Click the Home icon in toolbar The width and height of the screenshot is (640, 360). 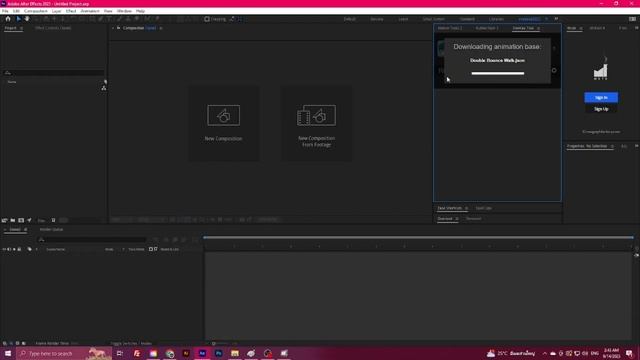8,19
